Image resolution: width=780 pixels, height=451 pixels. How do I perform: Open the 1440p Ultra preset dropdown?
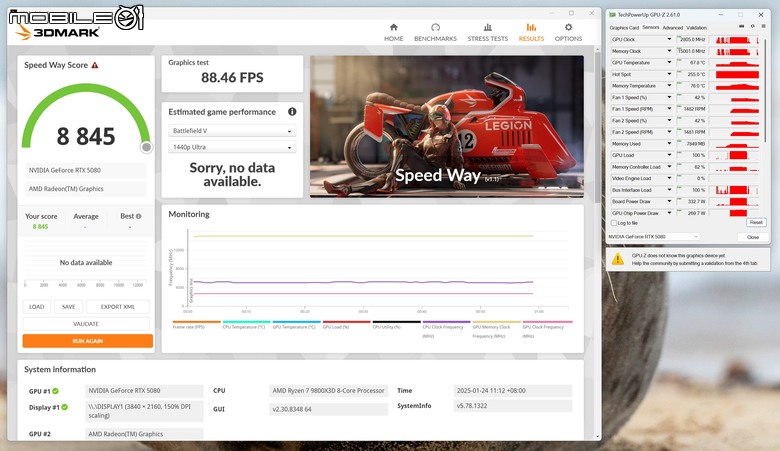tap(232, 147)
